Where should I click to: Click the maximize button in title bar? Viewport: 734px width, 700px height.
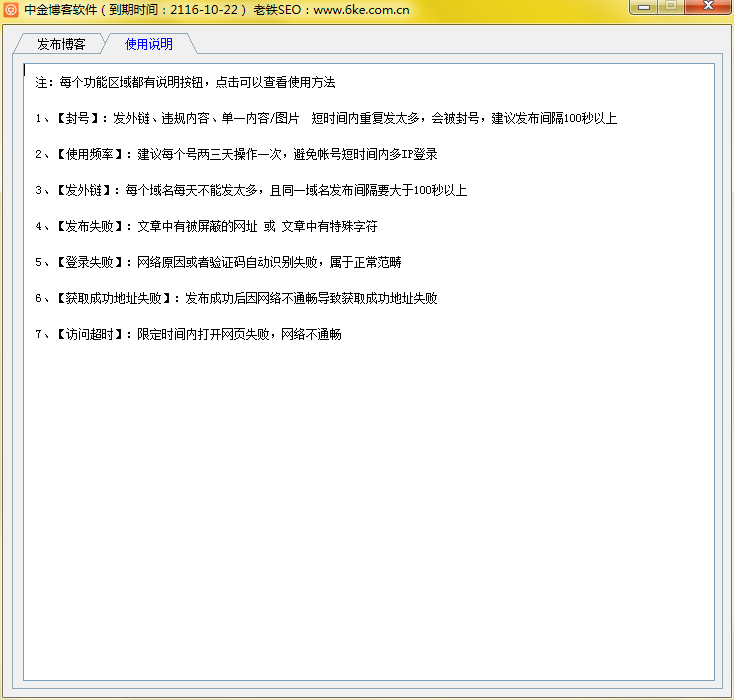671,6
